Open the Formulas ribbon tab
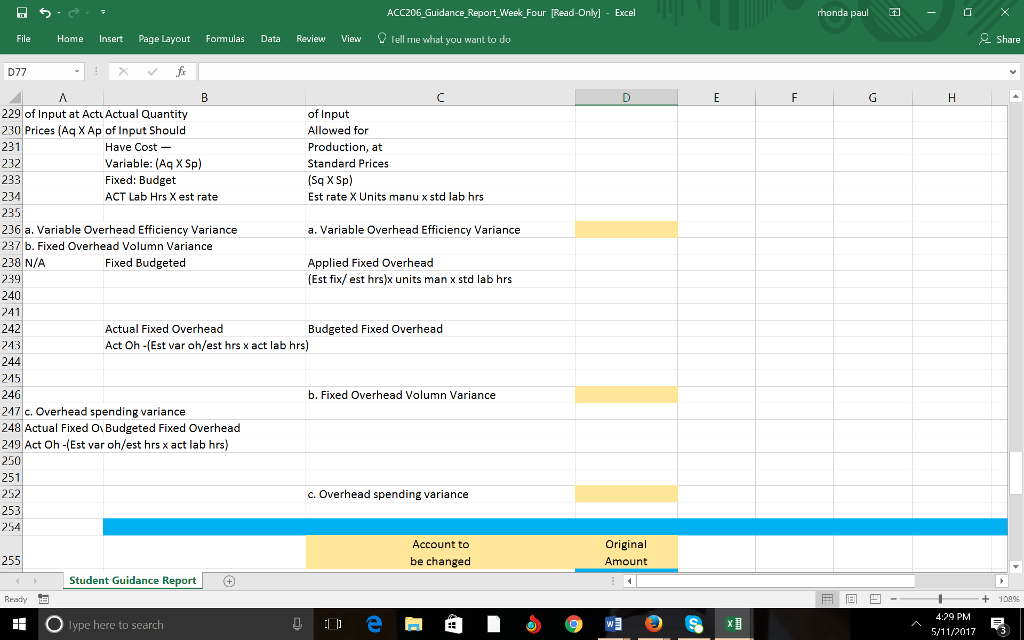The width and height of the screenshot is (1024, 640). point(225,39)
